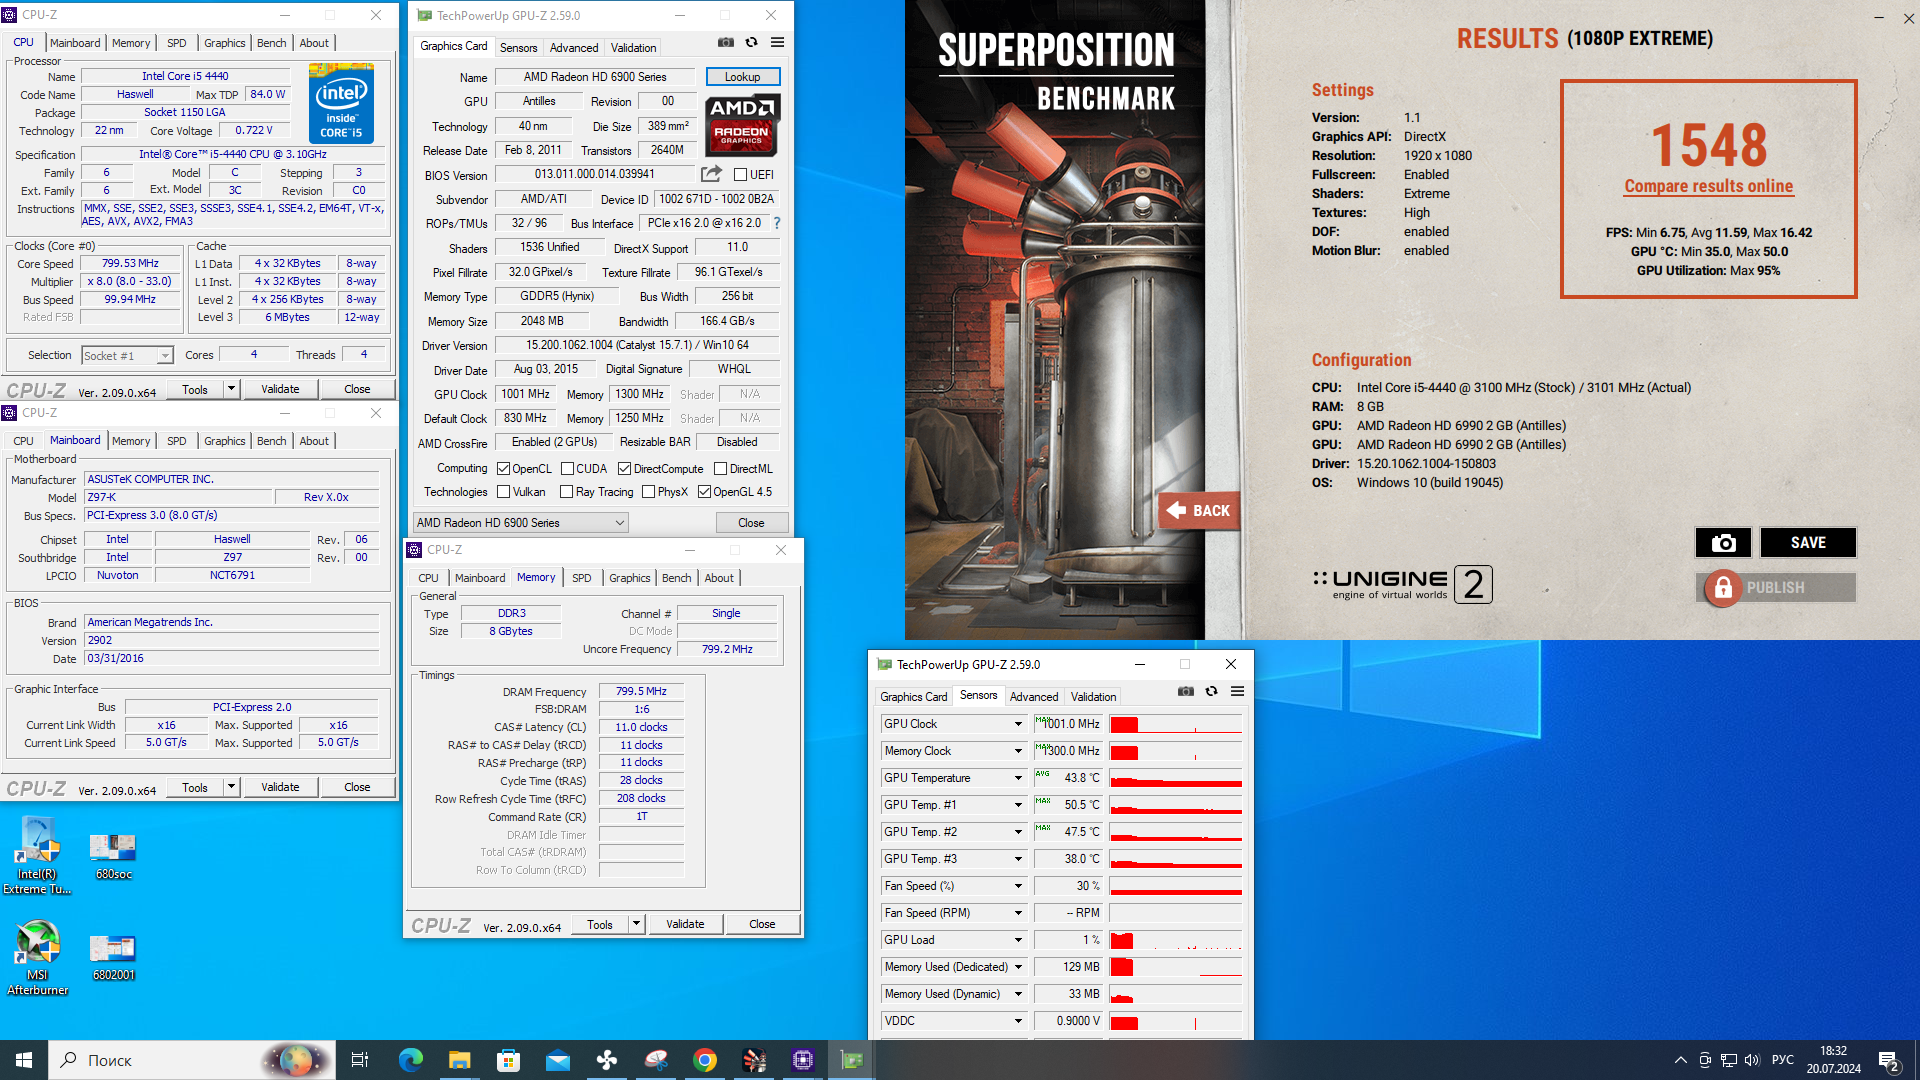Image resolution: width=1920 pixels, height=1080 pixels.
Task: Toggle OpenGL 4.5 checkbox
Action: click(x=704, y=492)
